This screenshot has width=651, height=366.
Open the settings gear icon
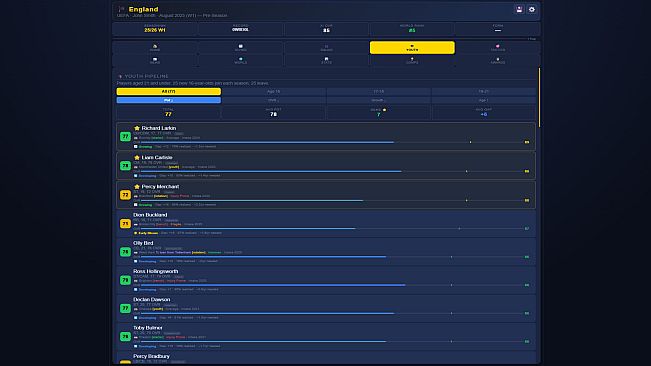pos(532,9)
